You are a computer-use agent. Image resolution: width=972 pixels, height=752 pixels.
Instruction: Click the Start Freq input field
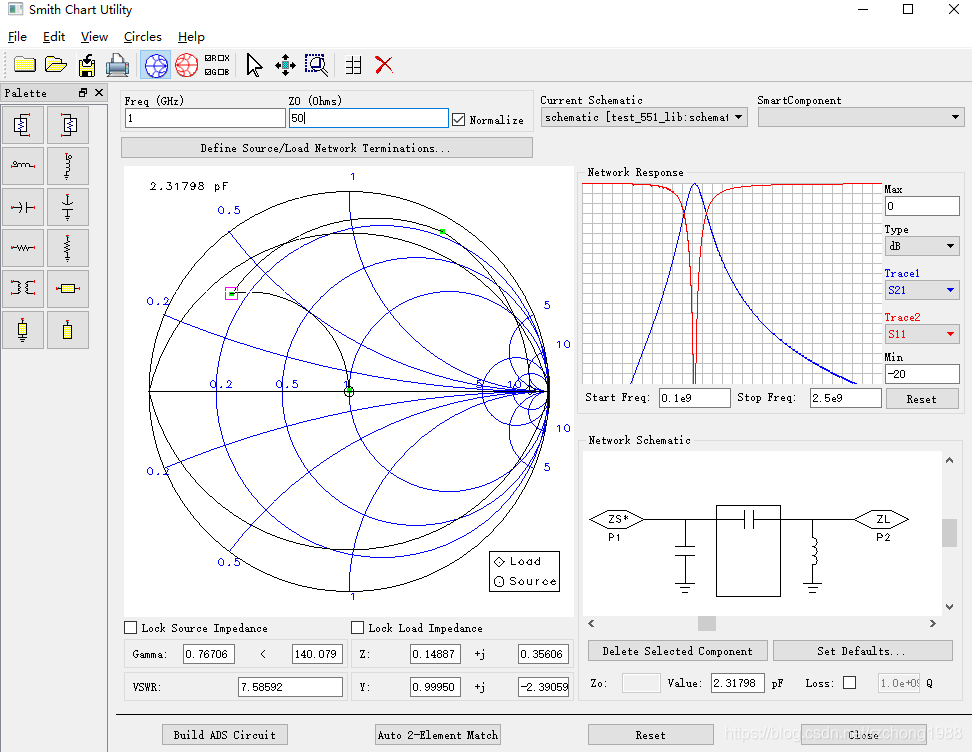(x=694, y=398)
